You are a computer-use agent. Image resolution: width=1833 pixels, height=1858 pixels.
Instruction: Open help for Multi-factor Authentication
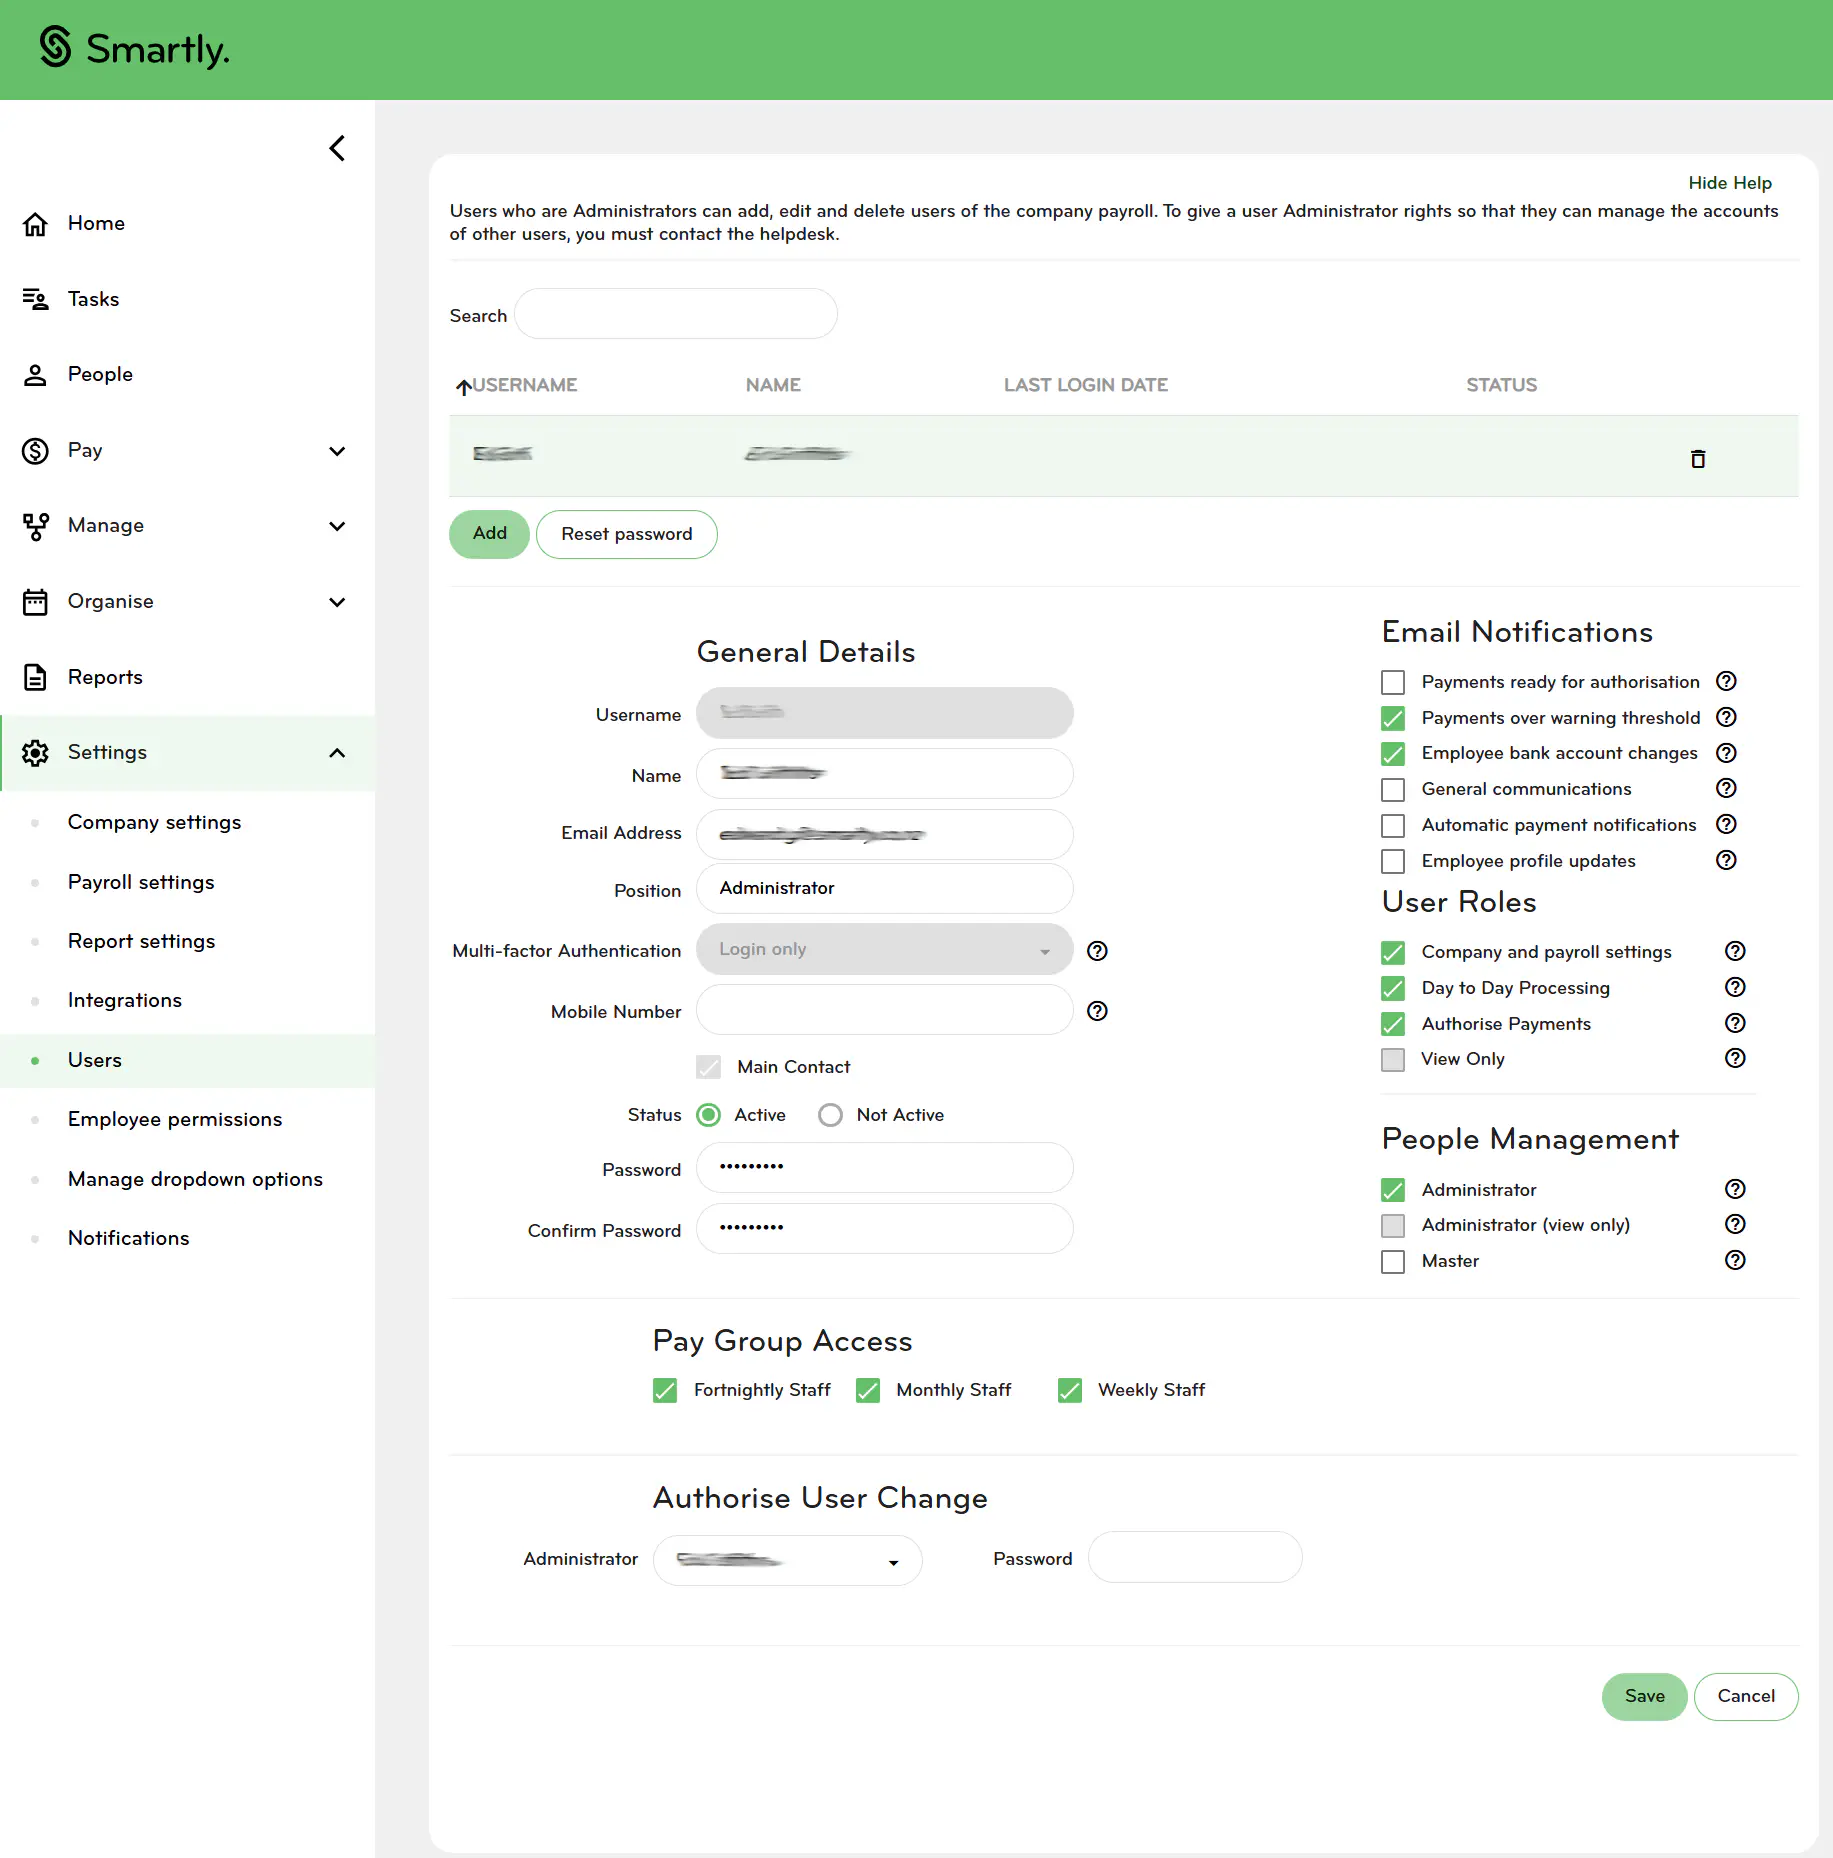(x=1097, y=950)
